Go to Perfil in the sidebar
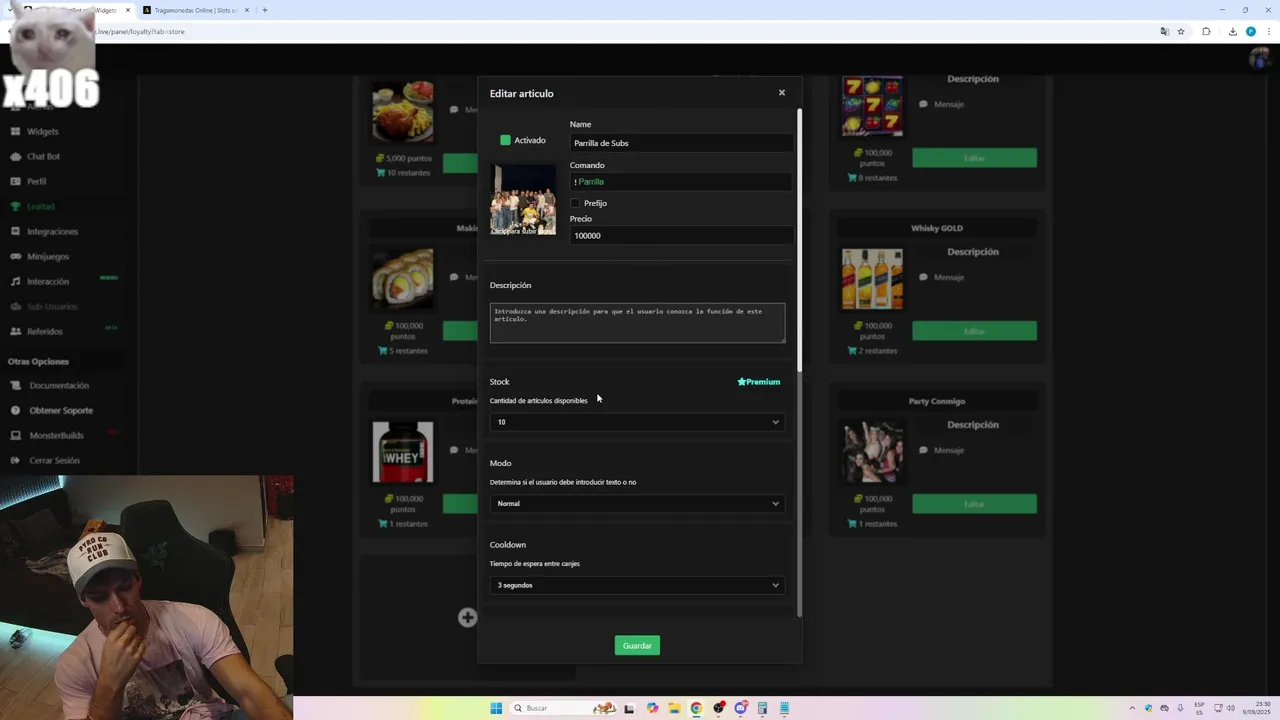Image resolution: width=1280 pixels, height=720 pixels. 36,181
